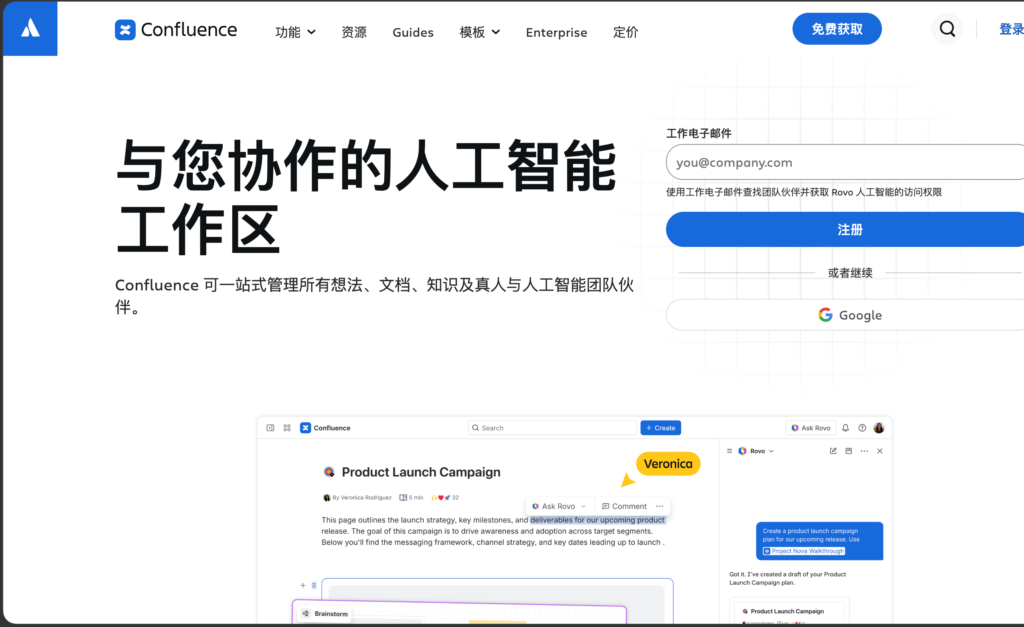Click the yellow Veronica cursor label
This screenshot has height=627, width=1024.
coord(668,464)
